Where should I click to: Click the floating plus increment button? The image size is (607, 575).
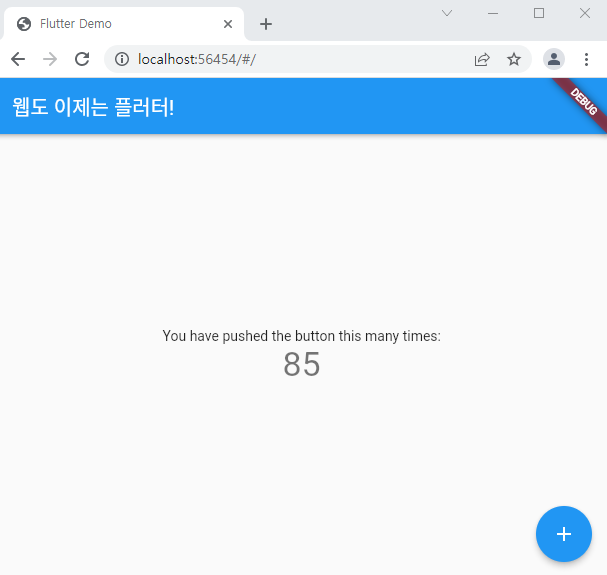tap(564, 534)
